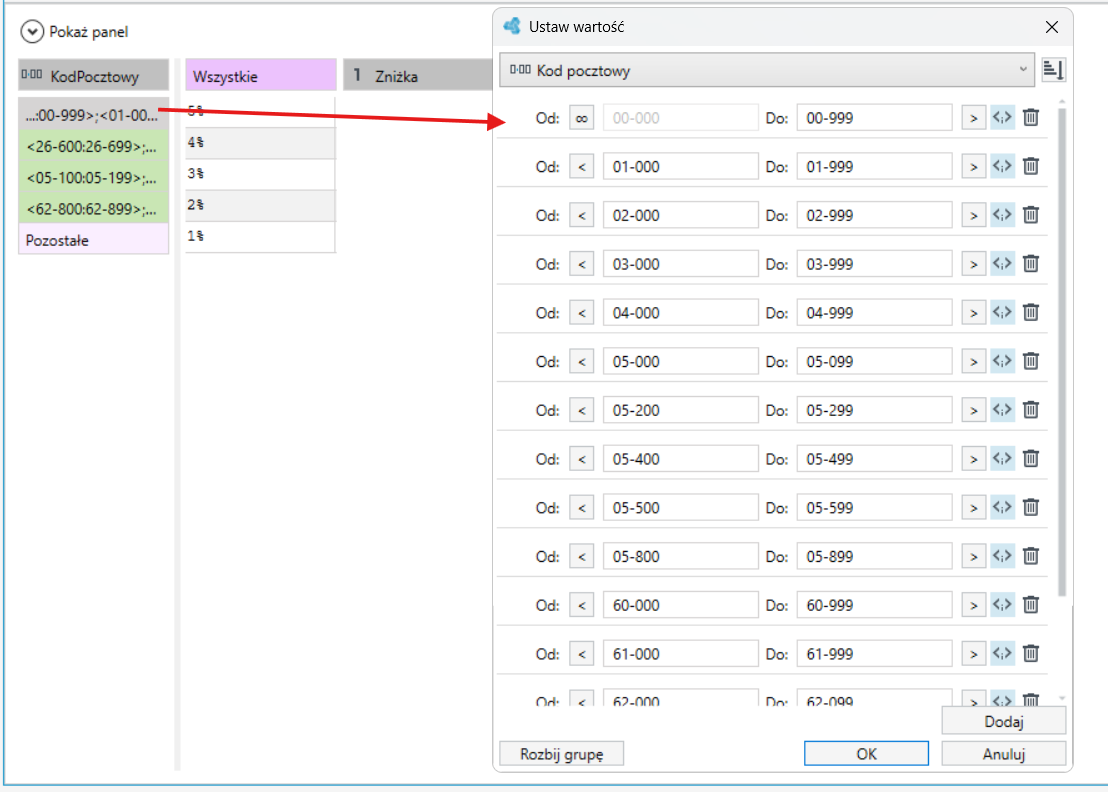
Task: Click the Dodaj button
Action: [x=1003, y=721]
